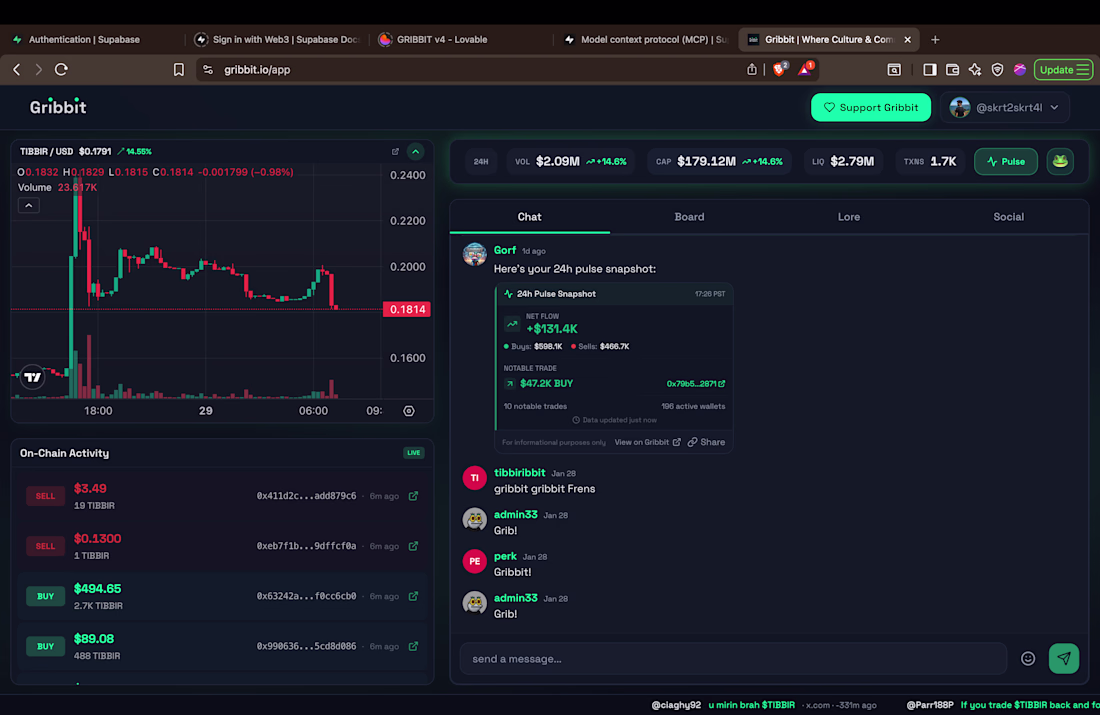Toggle the browser sidebar panel icon
This screenshot has width=1100, height=715.
(930, 69)
